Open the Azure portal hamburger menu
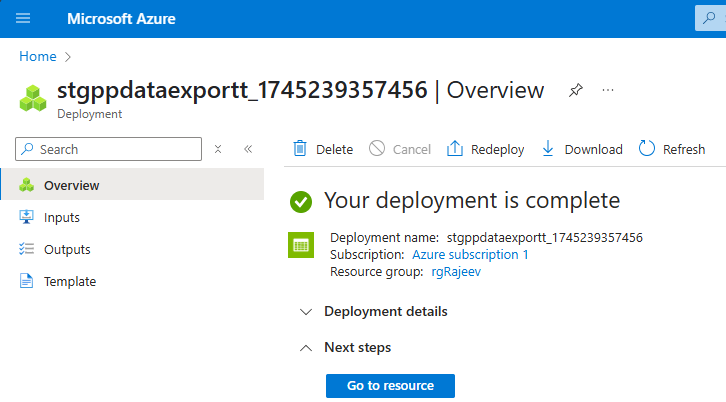 (x=23, y=19)
